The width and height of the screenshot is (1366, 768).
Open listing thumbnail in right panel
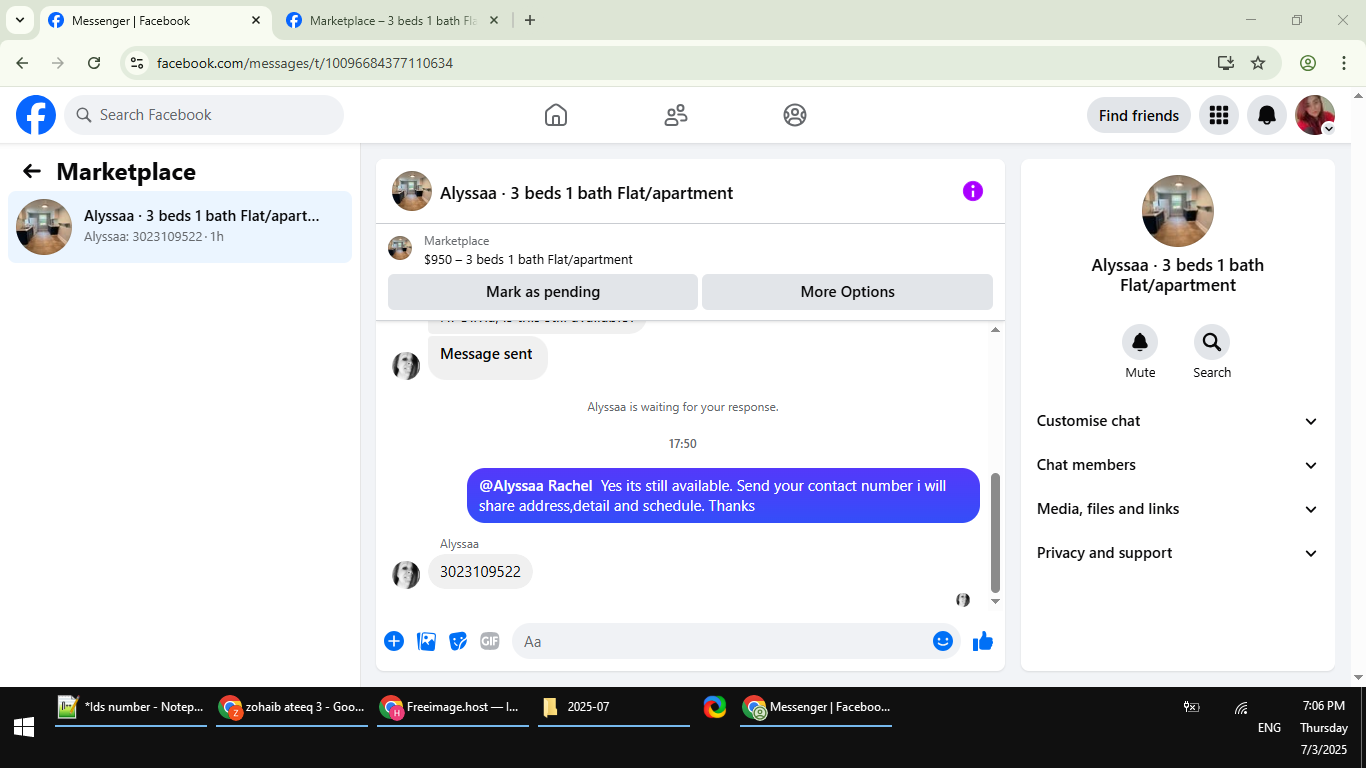[1178, 211]
